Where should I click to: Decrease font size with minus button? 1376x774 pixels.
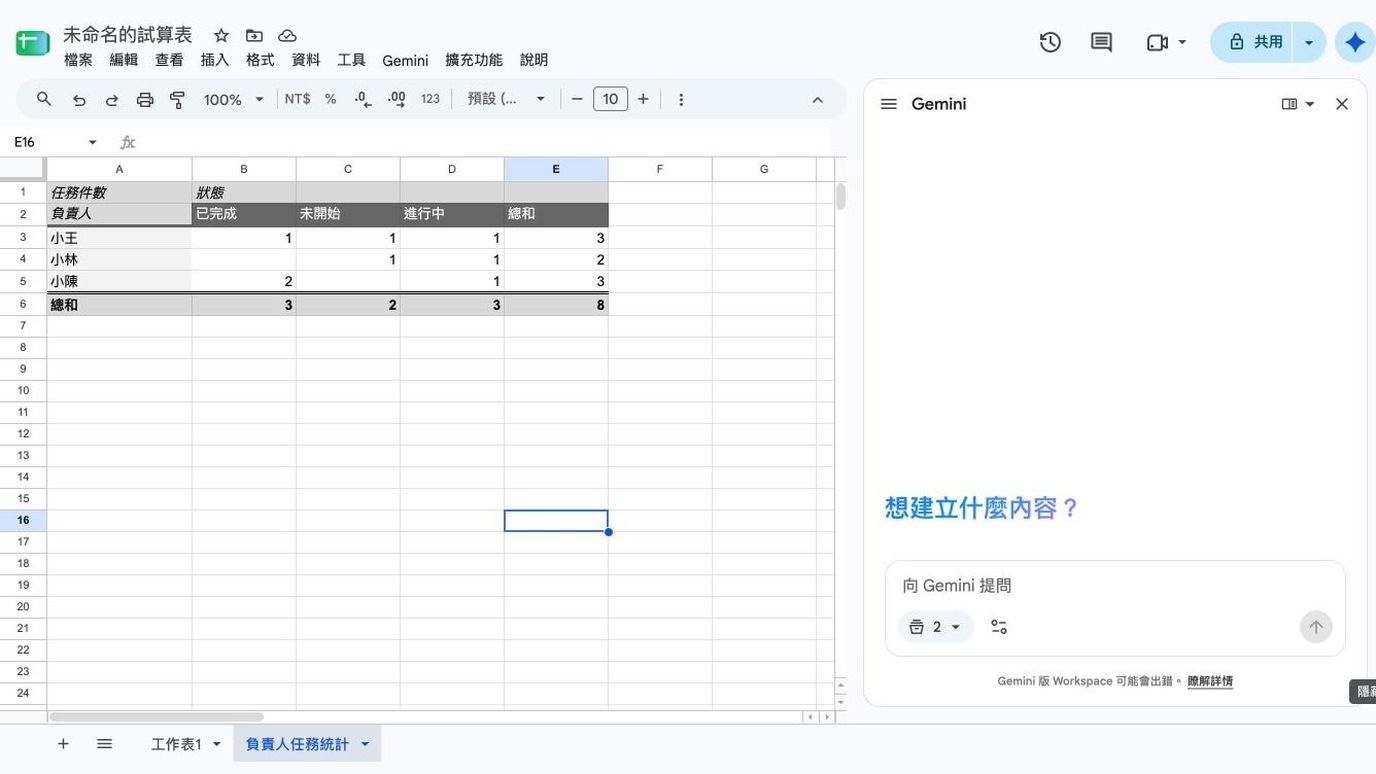pos(577,99)
